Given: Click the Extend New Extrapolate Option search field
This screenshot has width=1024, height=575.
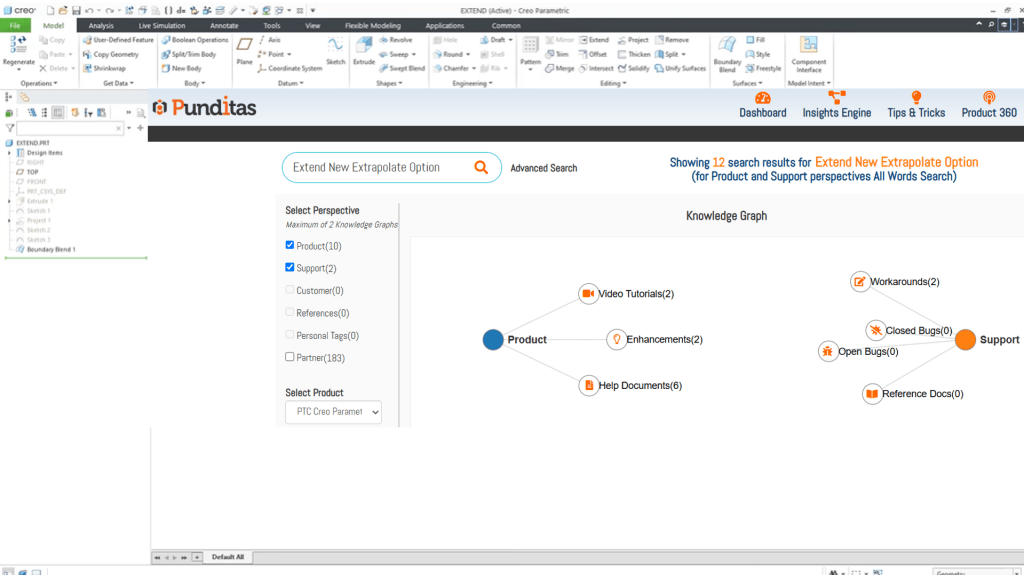Looking at the screenshot, I should click(x=375, y=168).
